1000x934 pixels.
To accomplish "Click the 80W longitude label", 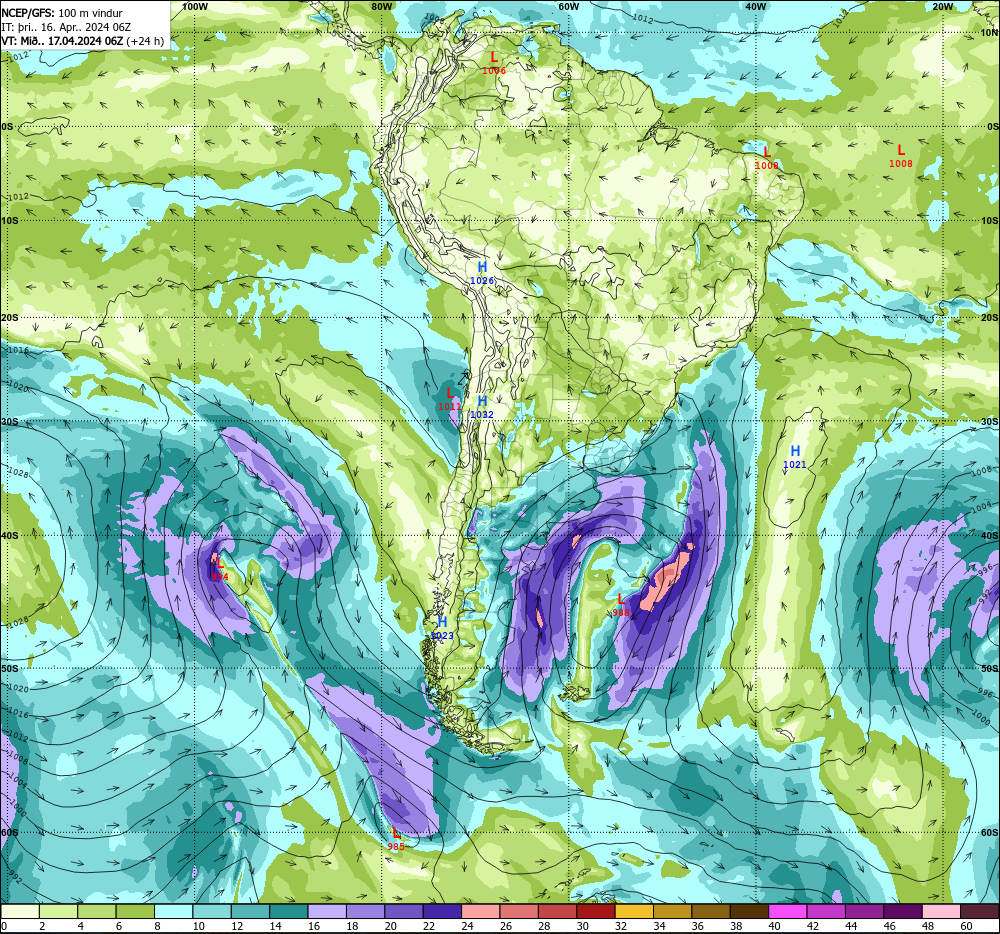I will coord(381,6).
